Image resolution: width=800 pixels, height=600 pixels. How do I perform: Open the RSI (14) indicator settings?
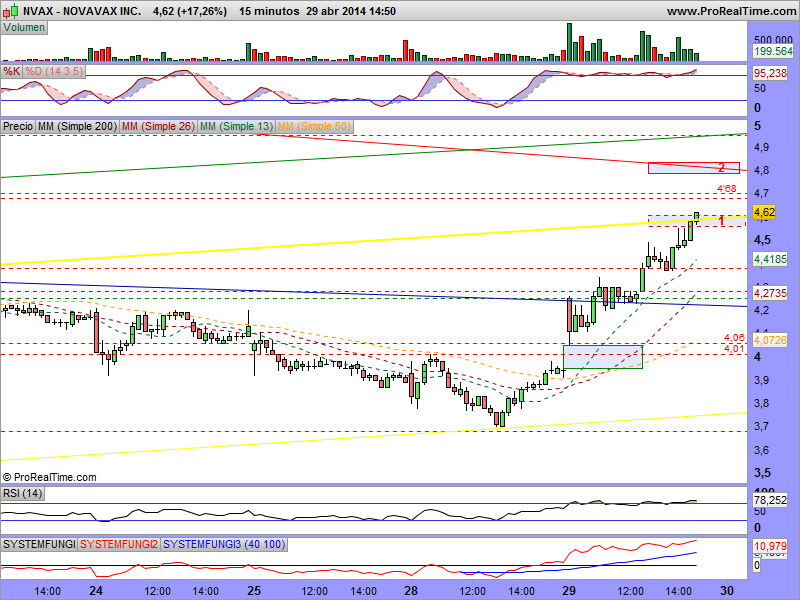click(24, 493)
